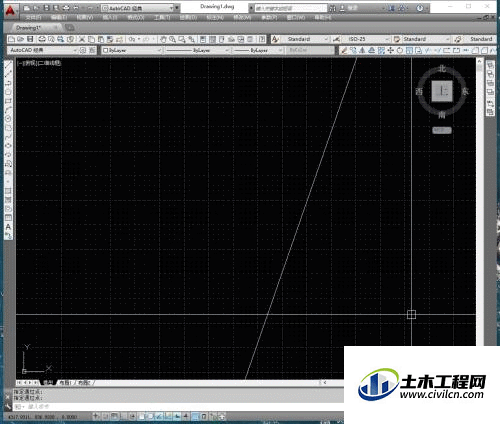Select the Multiline Text A tool
500x424 pixels.
point(8,227)
